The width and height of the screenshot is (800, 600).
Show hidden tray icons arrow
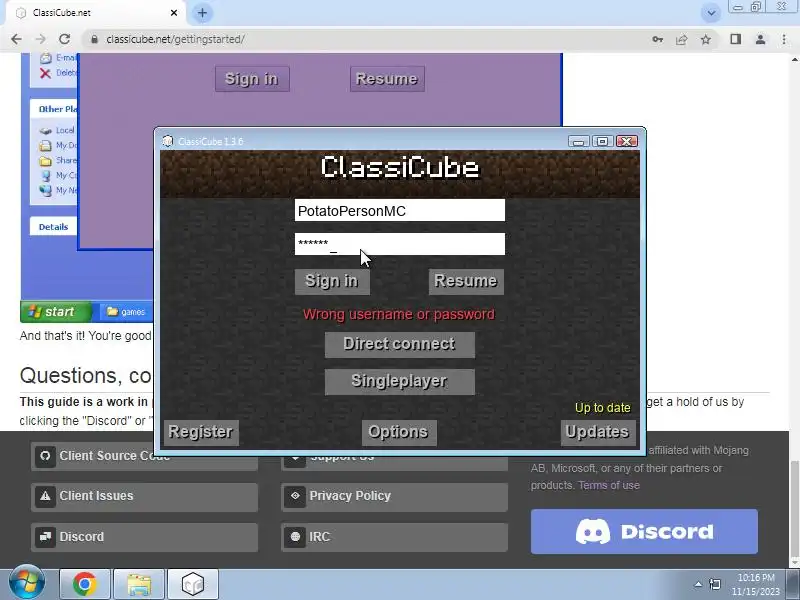coord(698,584)
